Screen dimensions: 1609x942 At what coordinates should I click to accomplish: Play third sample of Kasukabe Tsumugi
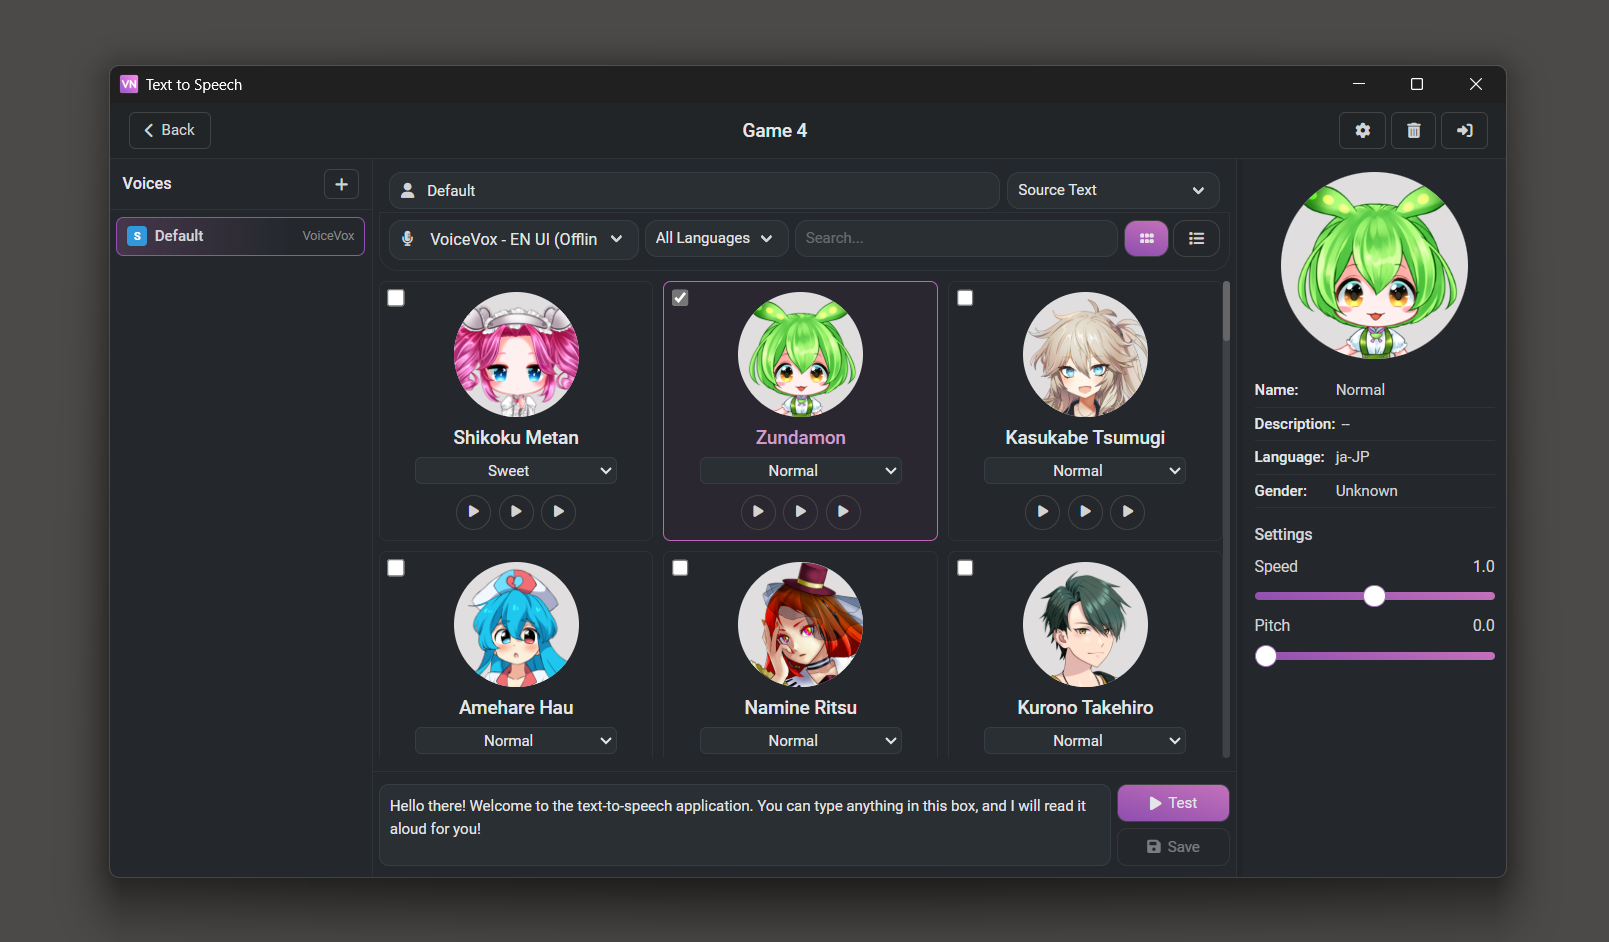click(1127, 512)
